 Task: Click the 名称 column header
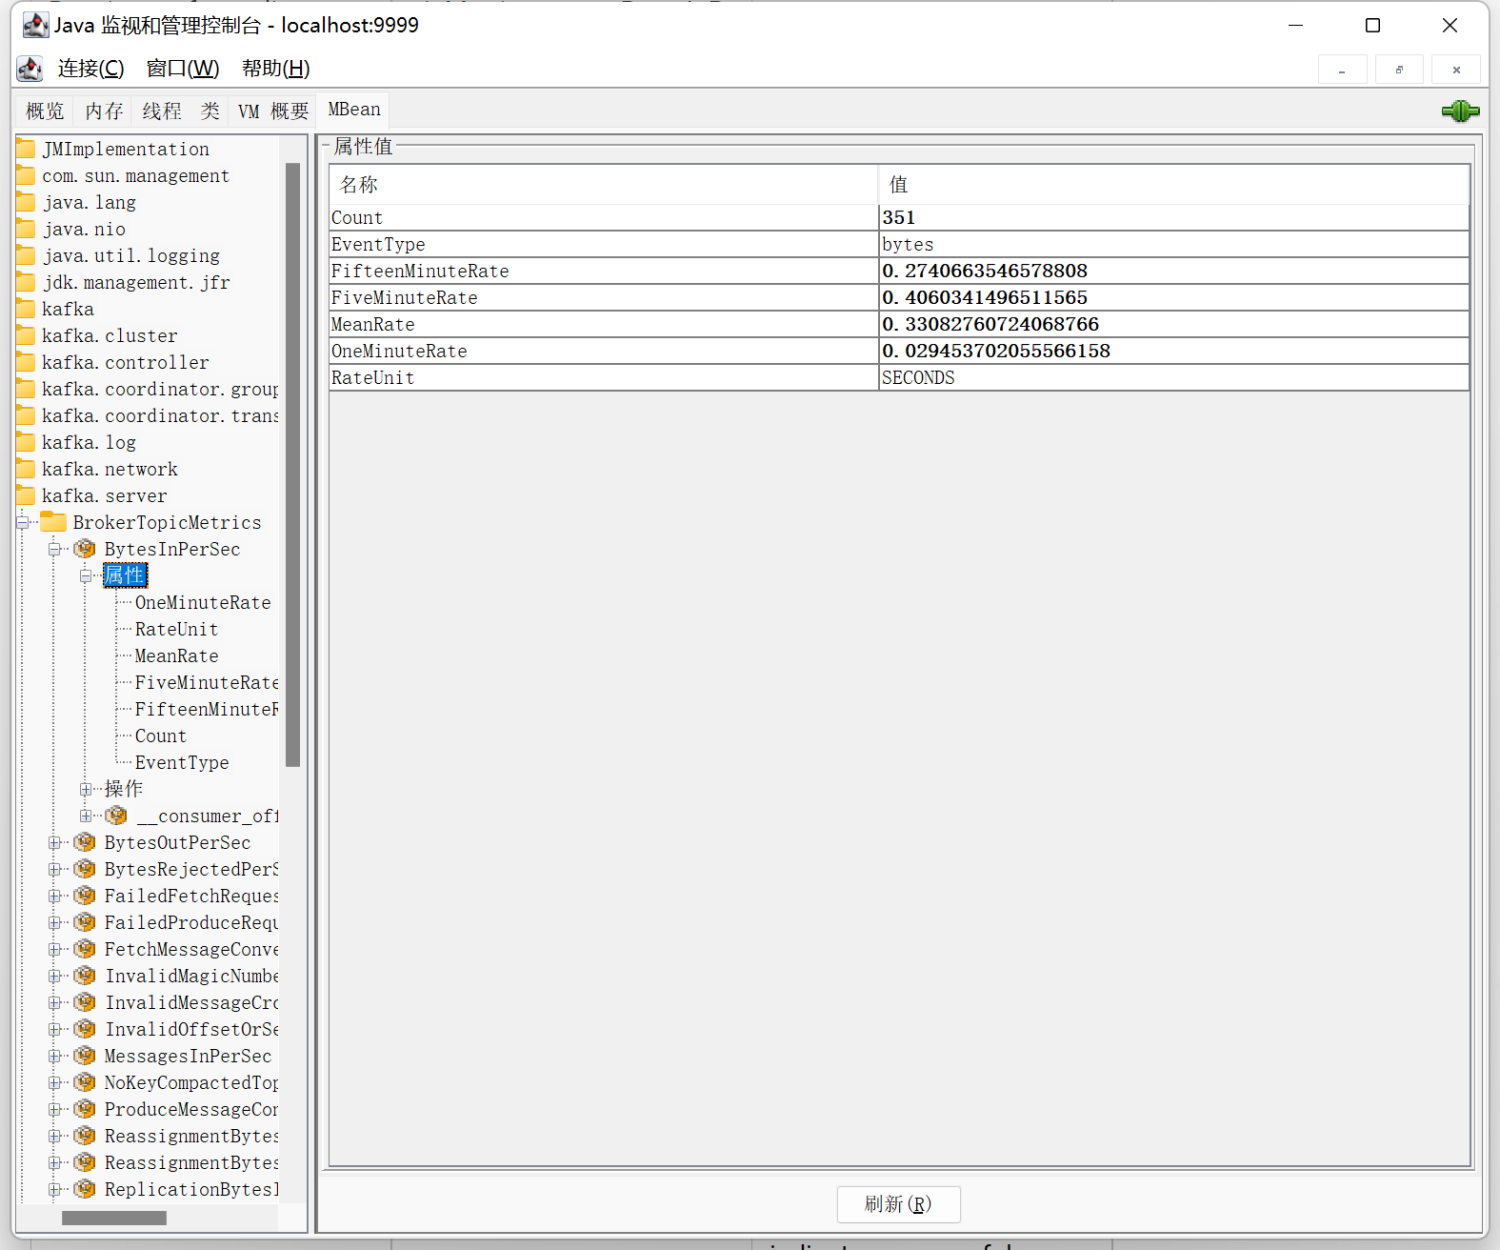click(x=604, y=185)
